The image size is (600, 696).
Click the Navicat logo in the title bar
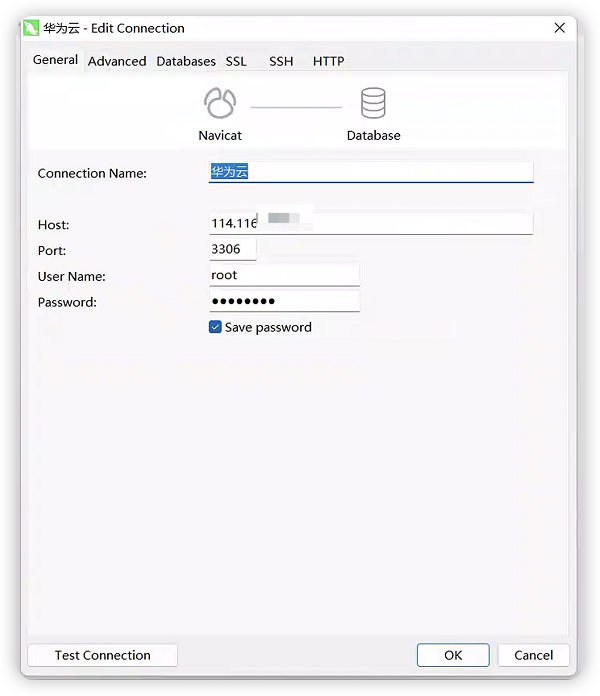click(x=31, y=28)
